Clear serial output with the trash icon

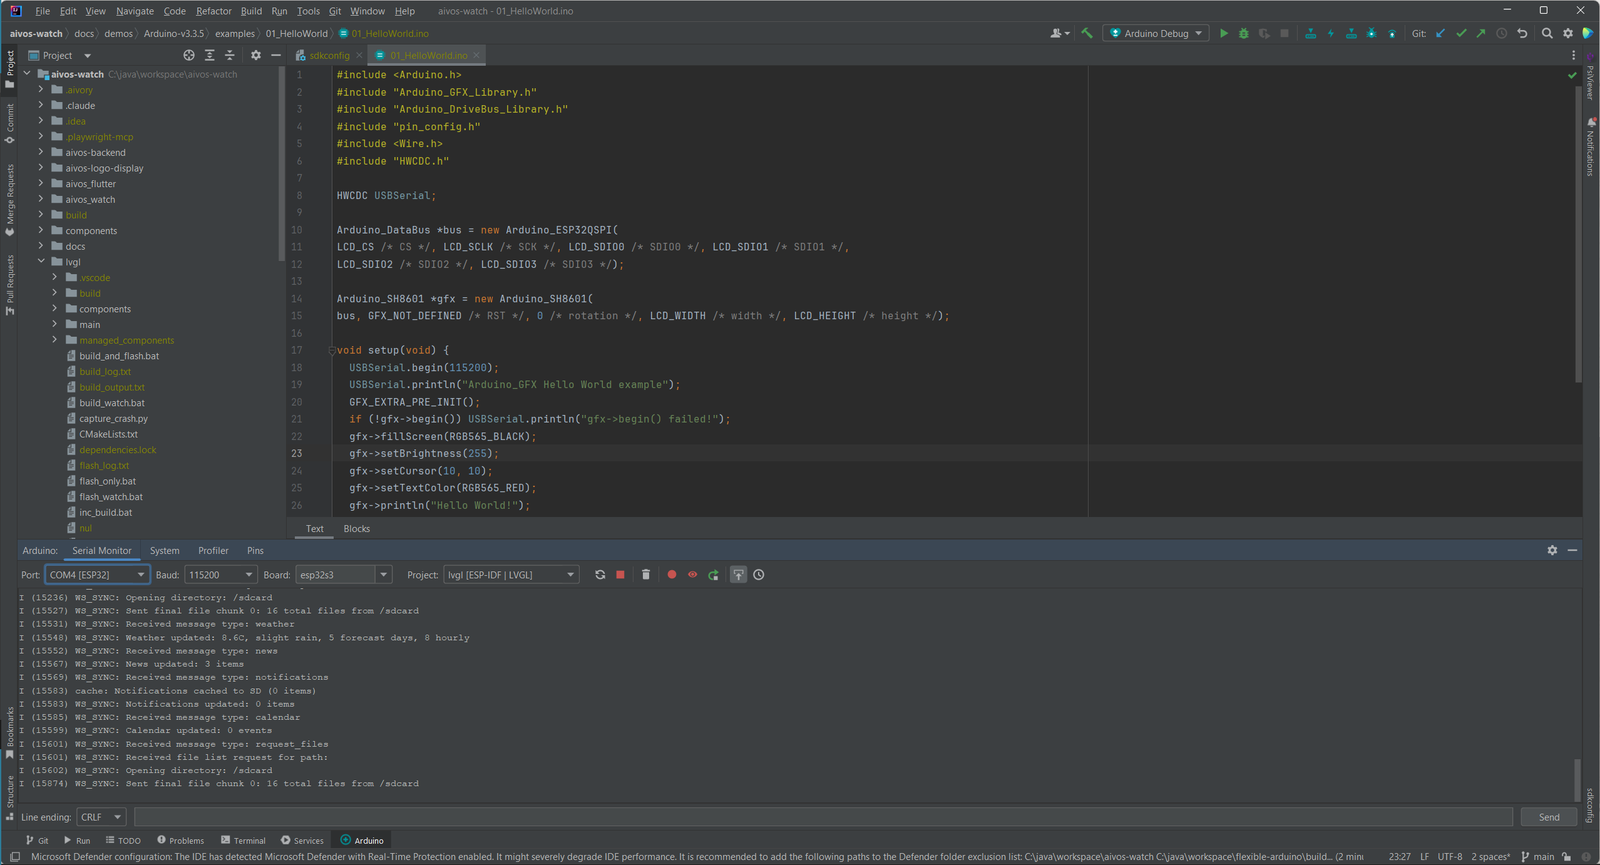pos(646,575)
